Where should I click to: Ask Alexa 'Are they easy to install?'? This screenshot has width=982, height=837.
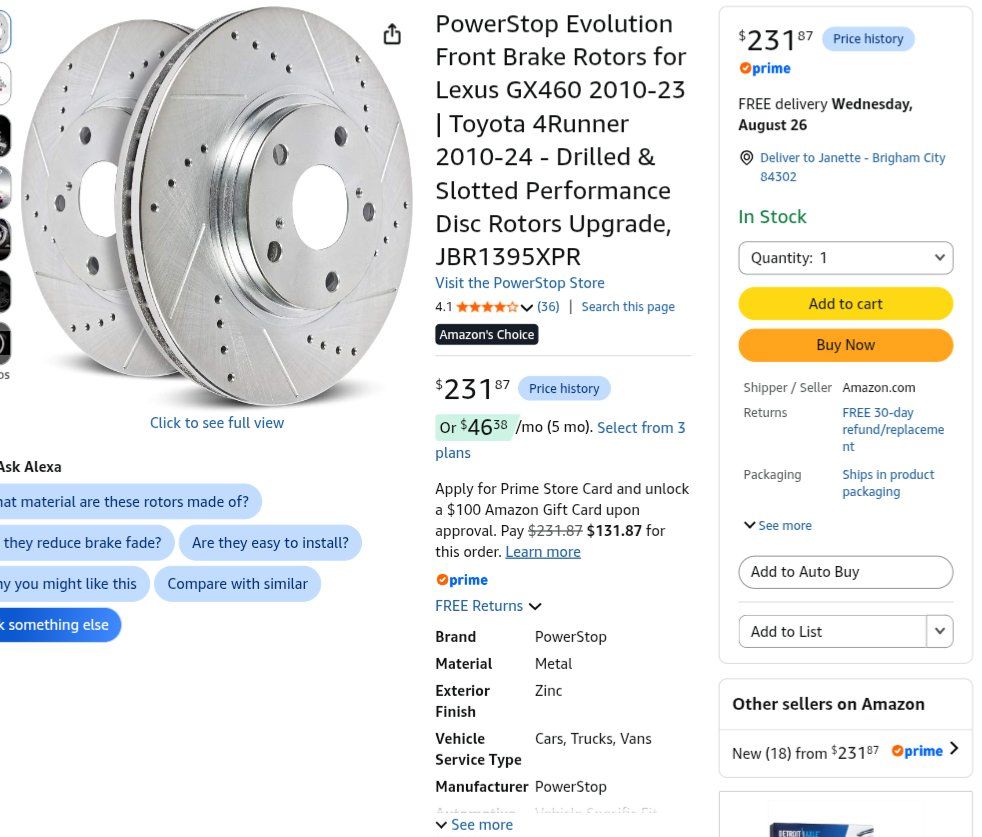coord(270,543)
